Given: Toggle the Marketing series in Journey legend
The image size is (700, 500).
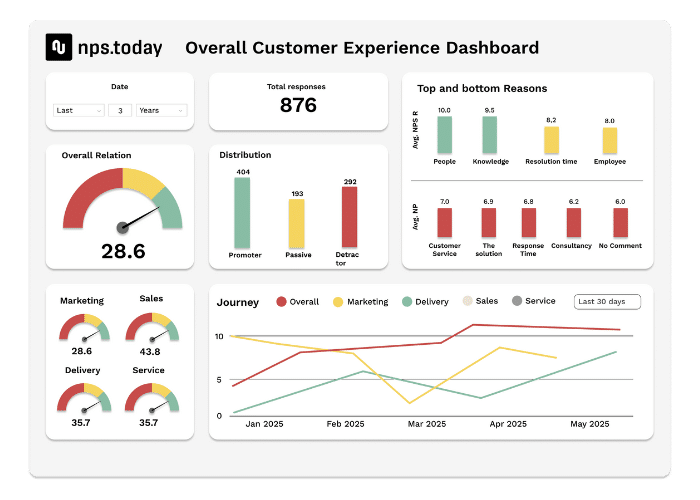Looking at the screenshot, I should (x=360, y=302).
